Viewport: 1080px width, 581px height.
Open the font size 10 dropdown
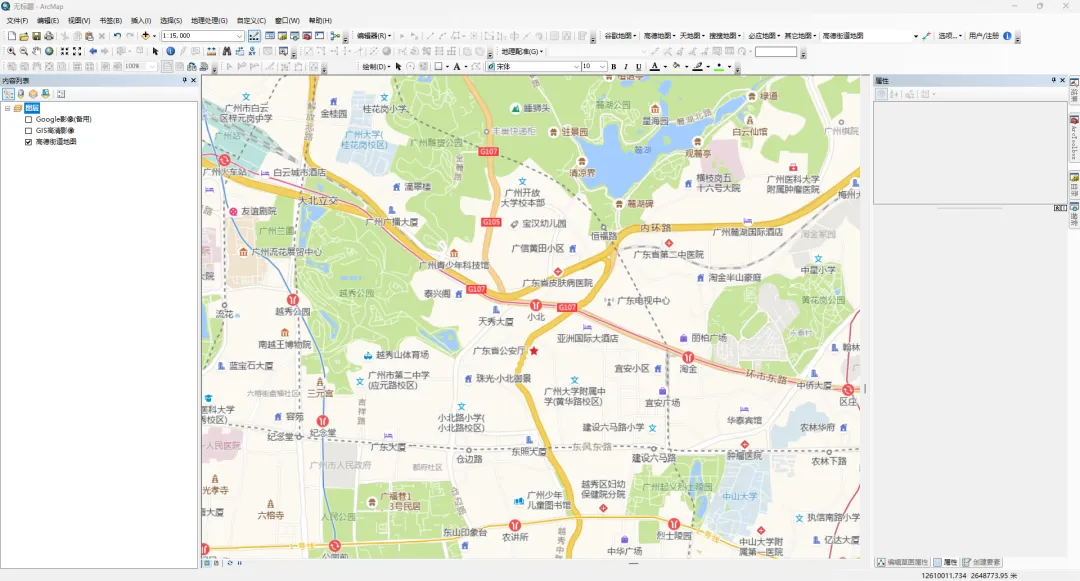tap(603, 67)
